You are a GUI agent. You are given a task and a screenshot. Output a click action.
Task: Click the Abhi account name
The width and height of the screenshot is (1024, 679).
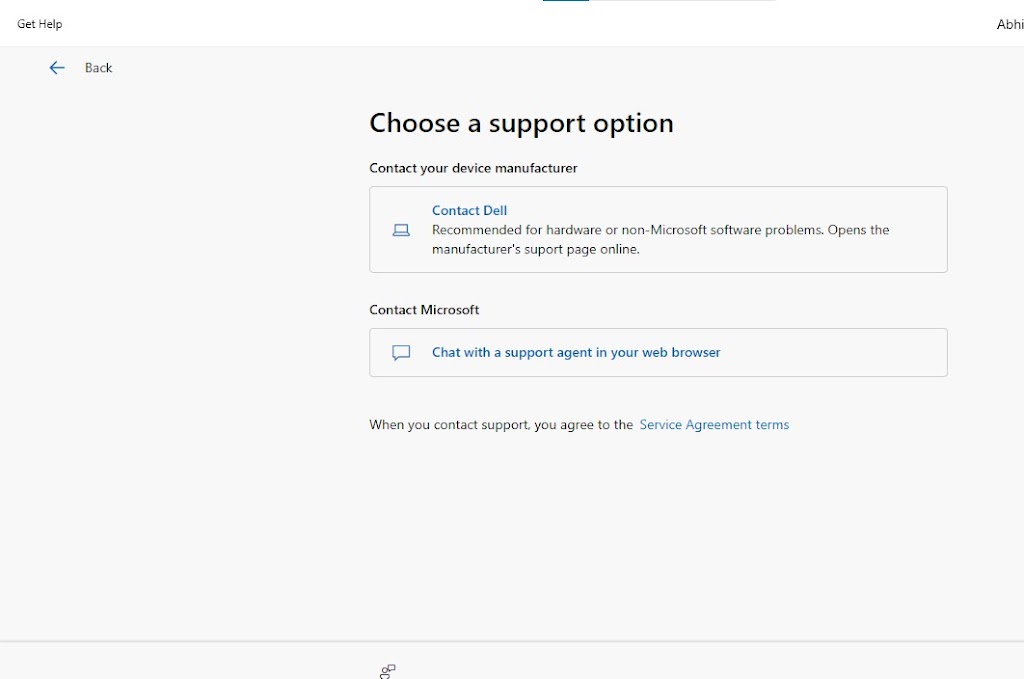point(1010,25)
